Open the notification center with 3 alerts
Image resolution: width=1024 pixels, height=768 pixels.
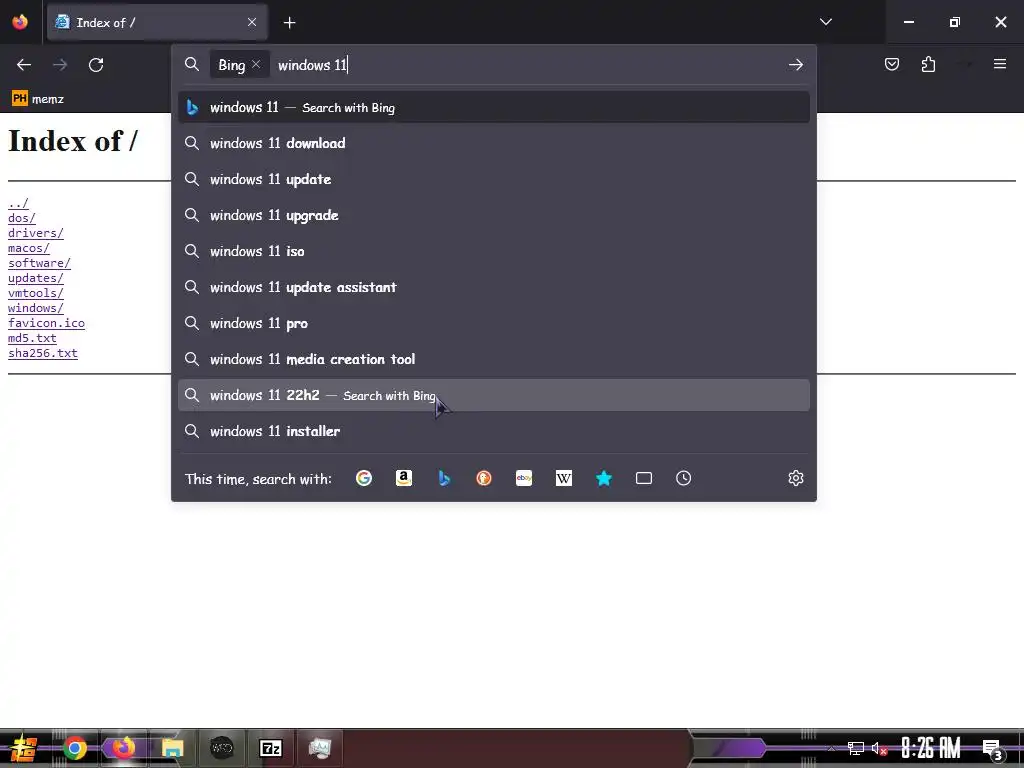click(x=993, y=749)
